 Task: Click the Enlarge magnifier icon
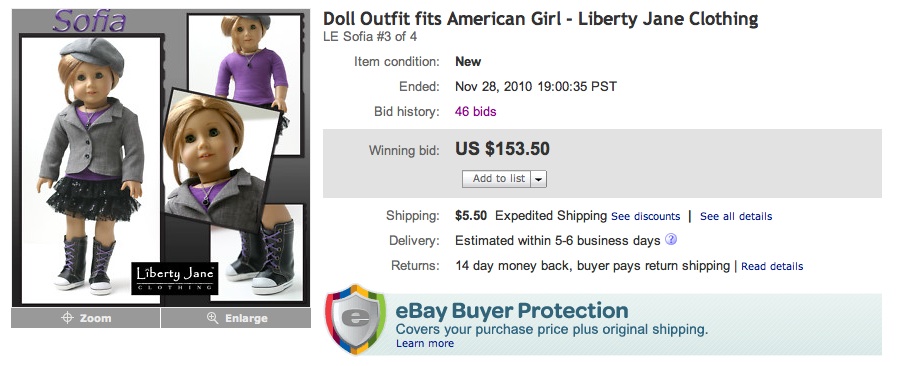pos(213,318)
